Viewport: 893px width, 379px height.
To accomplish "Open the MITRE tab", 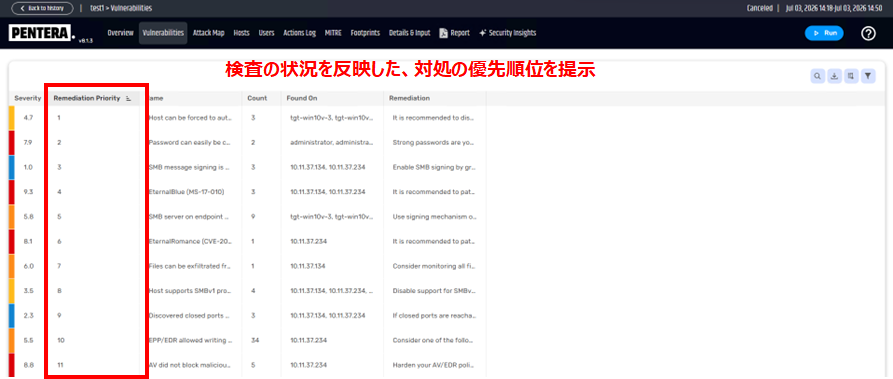I will (x=333, y=33).
